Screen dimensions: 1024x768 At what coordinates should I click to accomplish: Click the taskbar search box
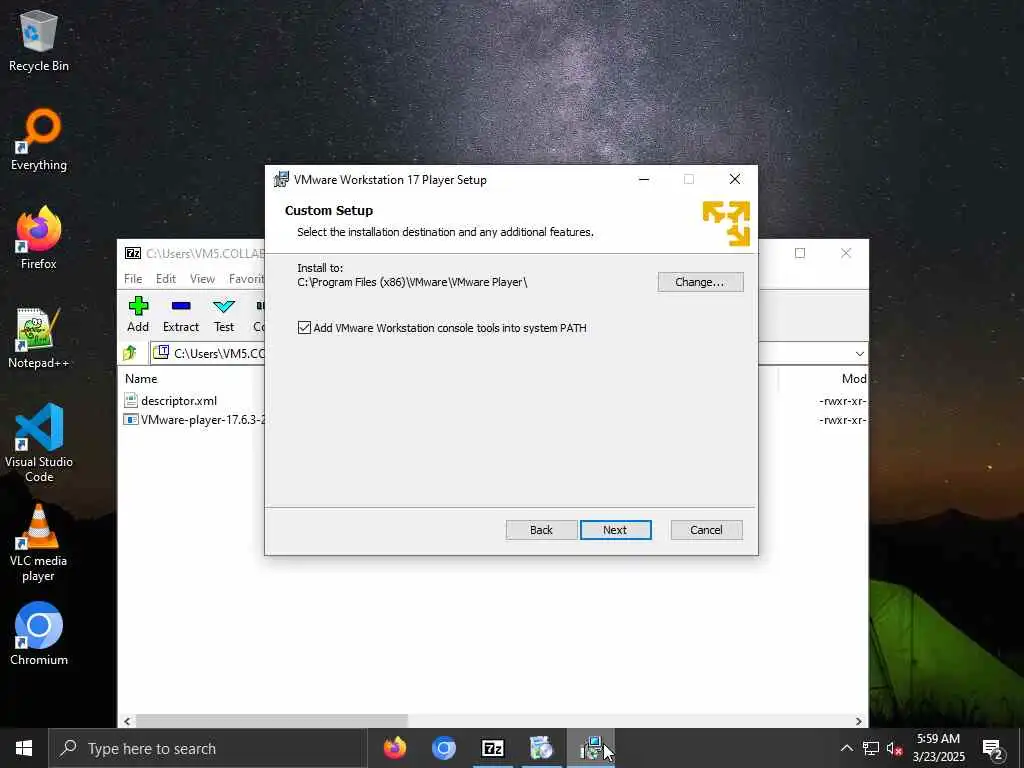[208, 748]
